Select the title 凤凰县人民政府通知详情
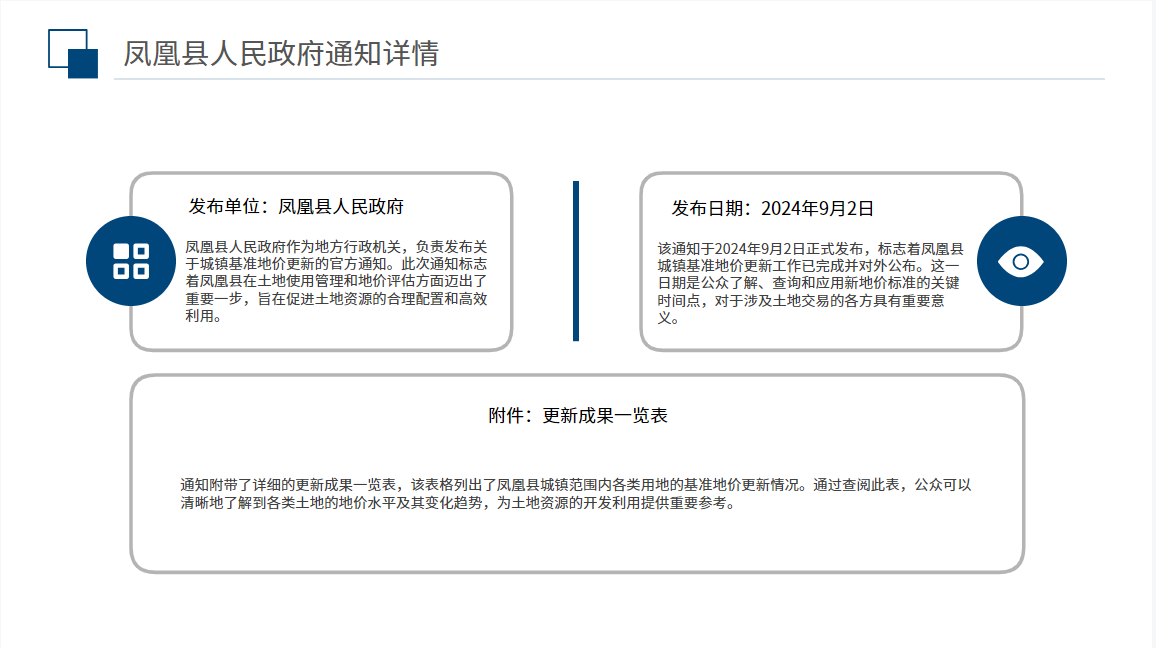 [x=281, y=54]
